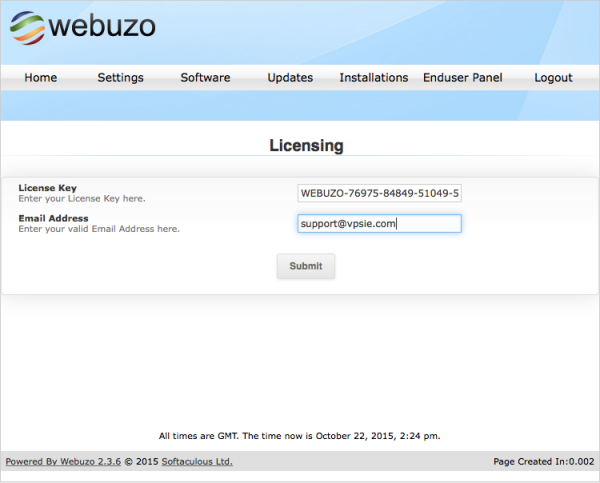The image size is (600, 483).
Task: Open the Installations menu item
Action: [374, 78]
